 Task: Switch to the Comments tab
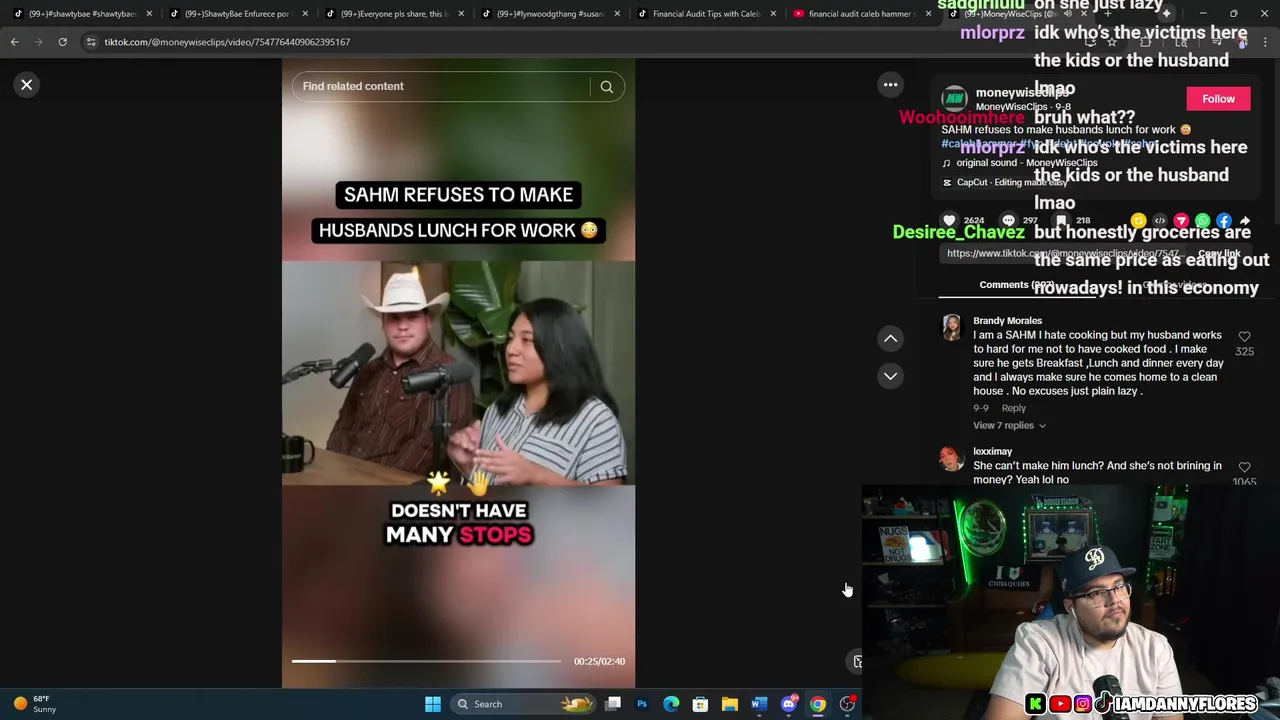pyautogui.click(x=1017, y=285)
